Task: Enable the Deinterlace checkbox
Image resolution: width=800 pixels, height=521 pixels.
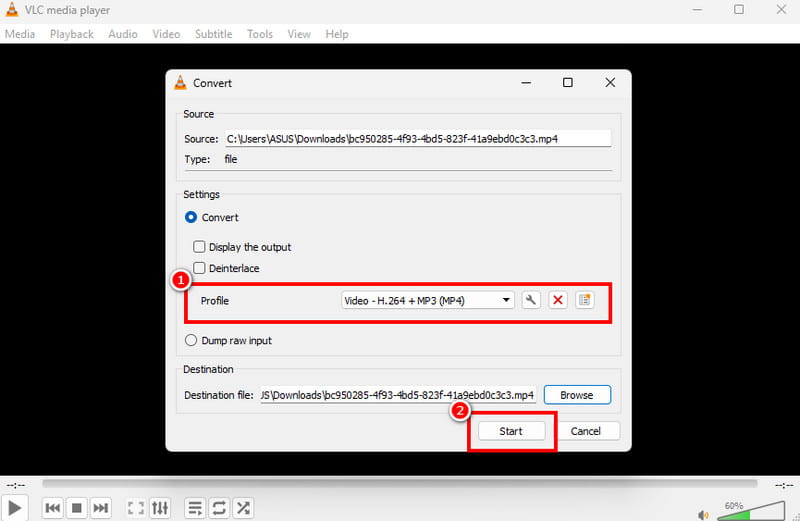Action: 199,268
